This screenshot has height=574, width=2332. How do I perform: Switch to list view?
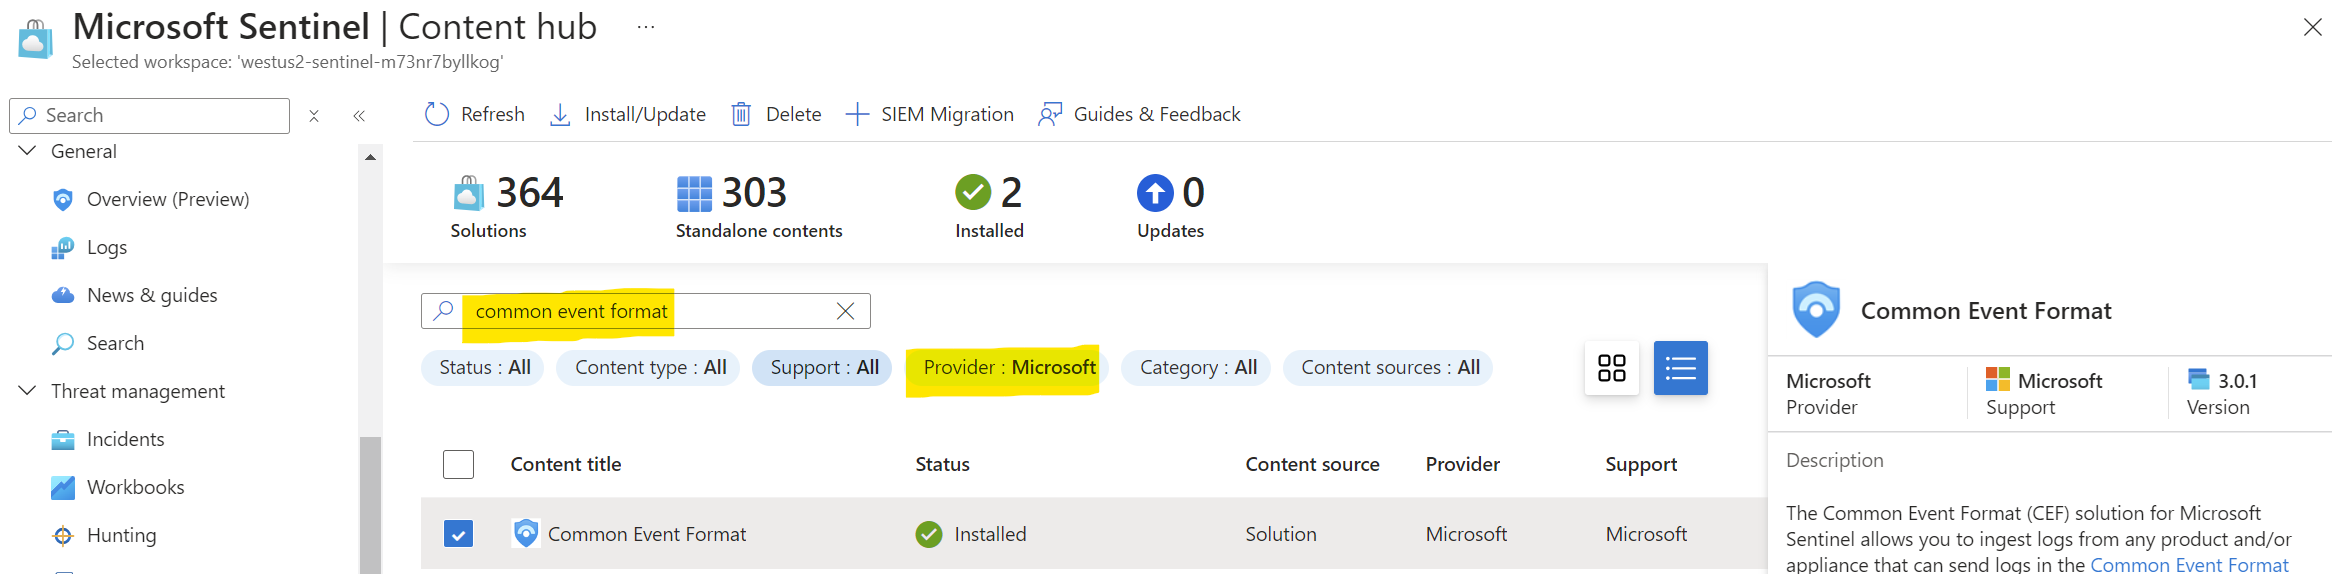1680,368
